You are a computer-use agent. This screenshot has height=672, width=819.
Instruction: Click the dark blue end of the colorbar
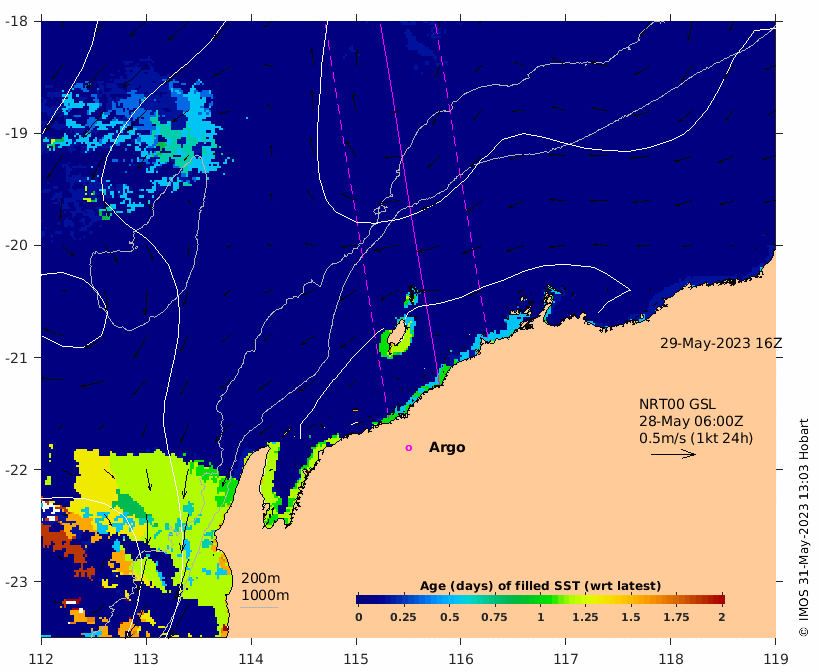(x=363, y=599)
